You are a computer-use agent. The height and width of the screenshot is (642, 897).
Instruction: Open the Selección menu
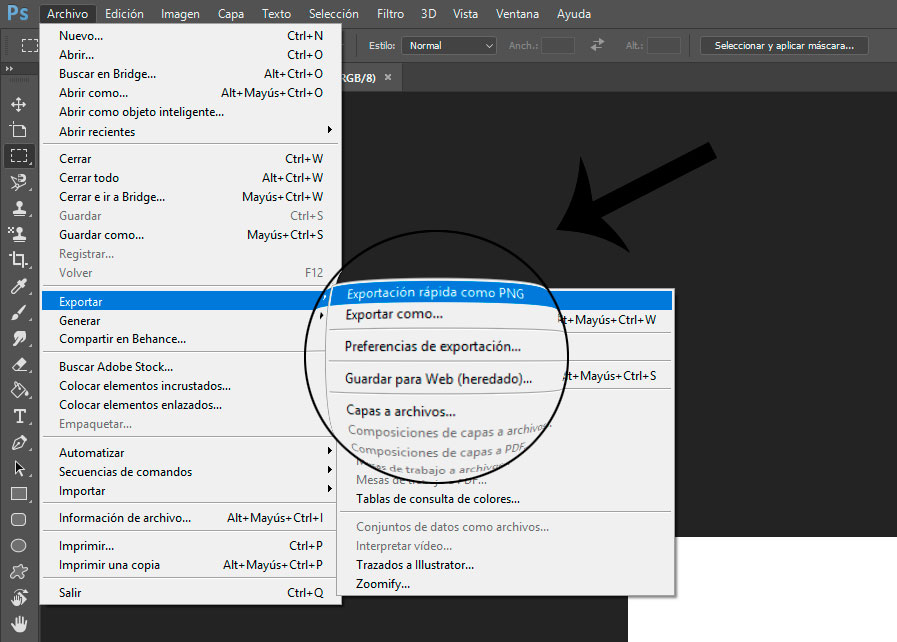tap(334, 14)
